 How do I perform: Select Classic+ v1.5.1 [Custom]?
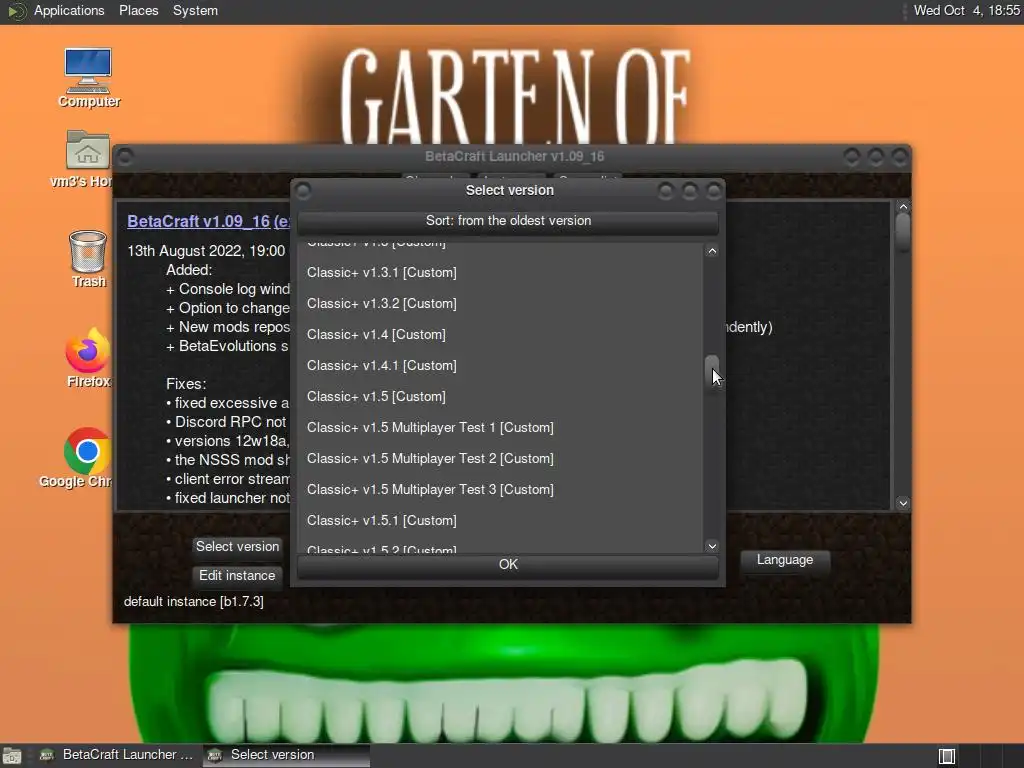502,520
